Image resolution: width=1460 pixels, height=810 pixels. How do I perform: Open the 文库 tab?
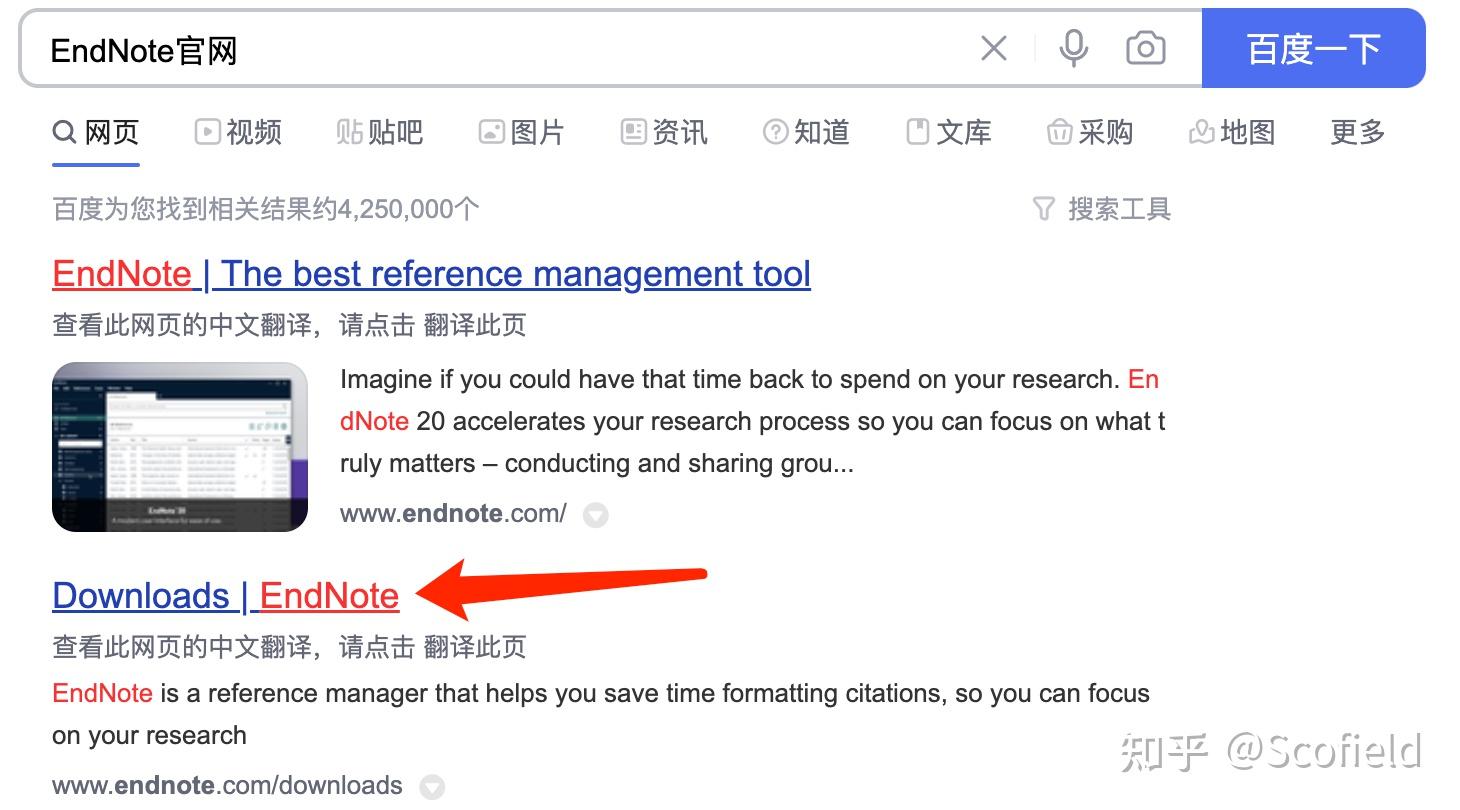coord(948,132)
